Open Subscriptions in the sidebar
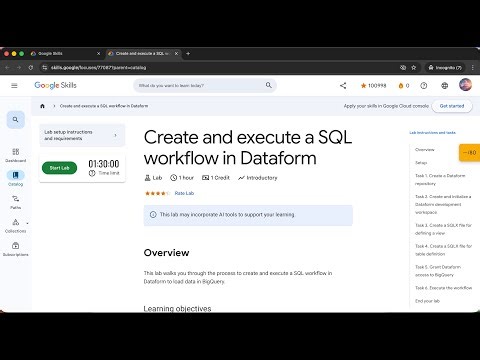This screenshot has width=480, height=360. click(x=16, y=249)
